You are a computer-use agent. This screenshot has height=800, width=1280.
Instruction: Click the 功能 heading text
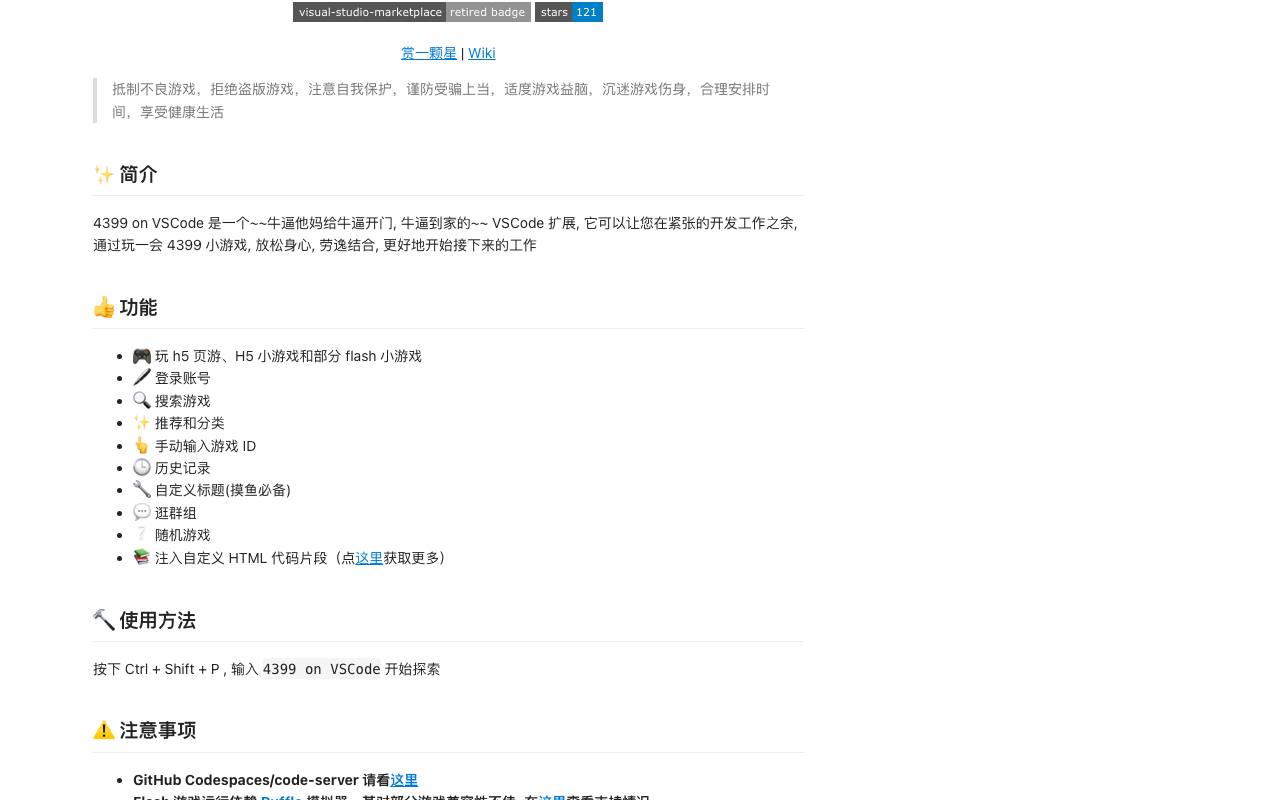tap(138, 308)
